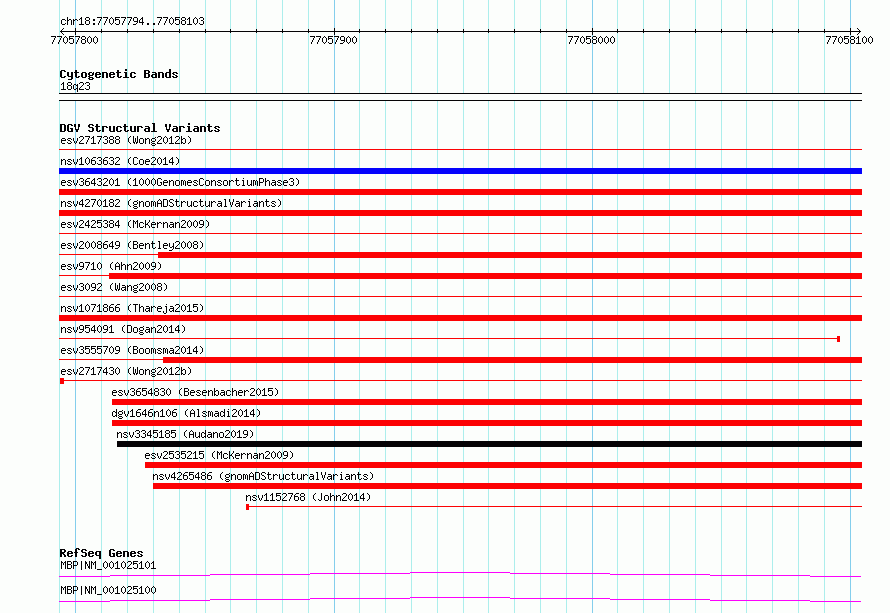Click the esv2717388 (Wong2012b) variant label
This screenshot has height=613, width=890.
pyautogui.click(x=126, y=140)
